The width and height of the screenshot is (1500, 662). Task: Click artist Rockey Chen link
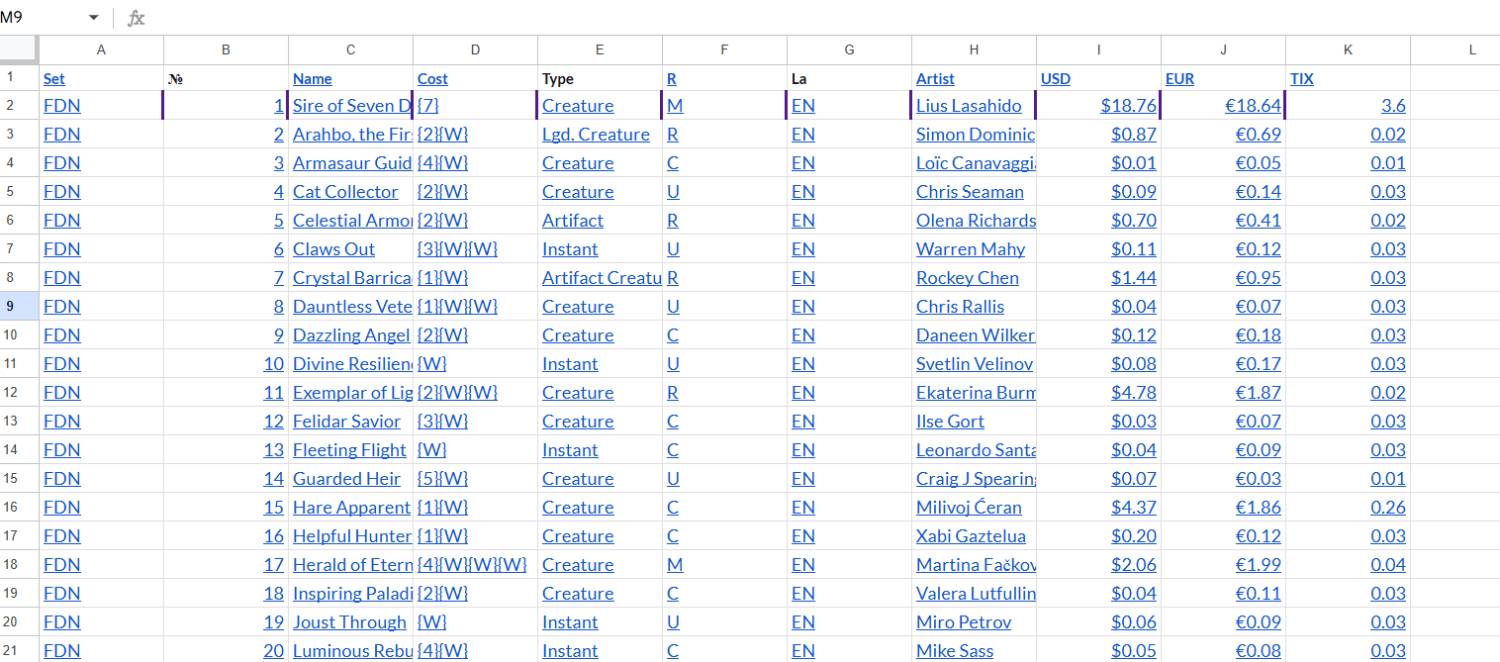[967, 278]
